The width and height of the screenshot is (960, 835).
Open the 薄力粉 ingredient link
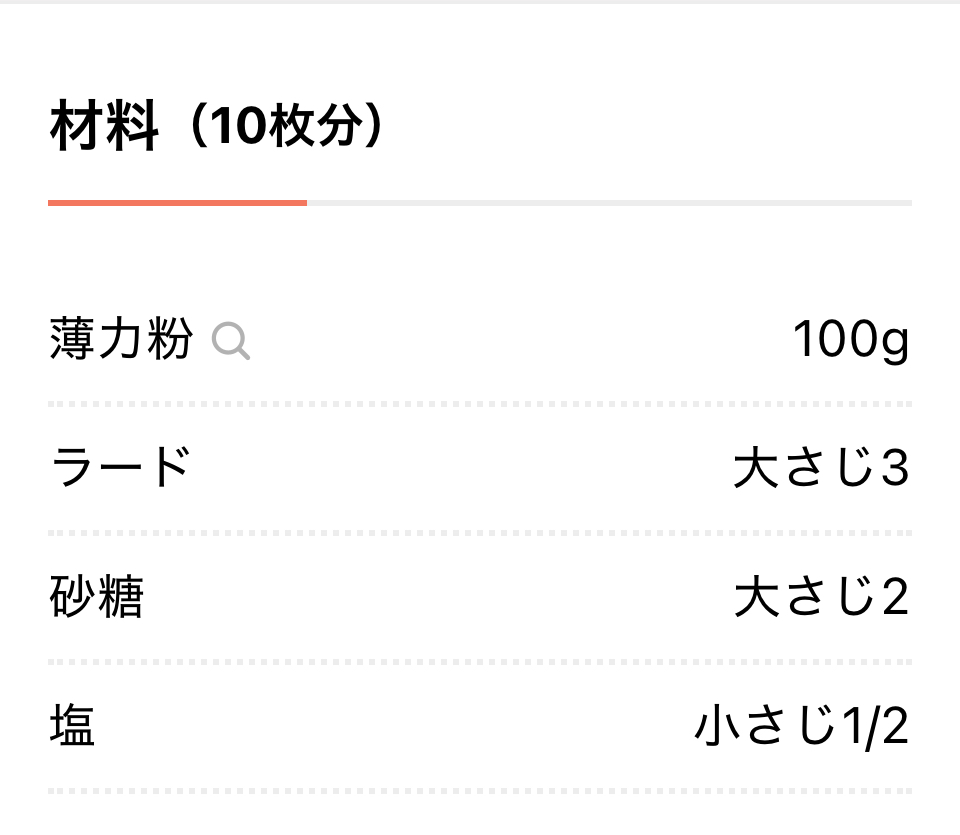tap(121, 339)
